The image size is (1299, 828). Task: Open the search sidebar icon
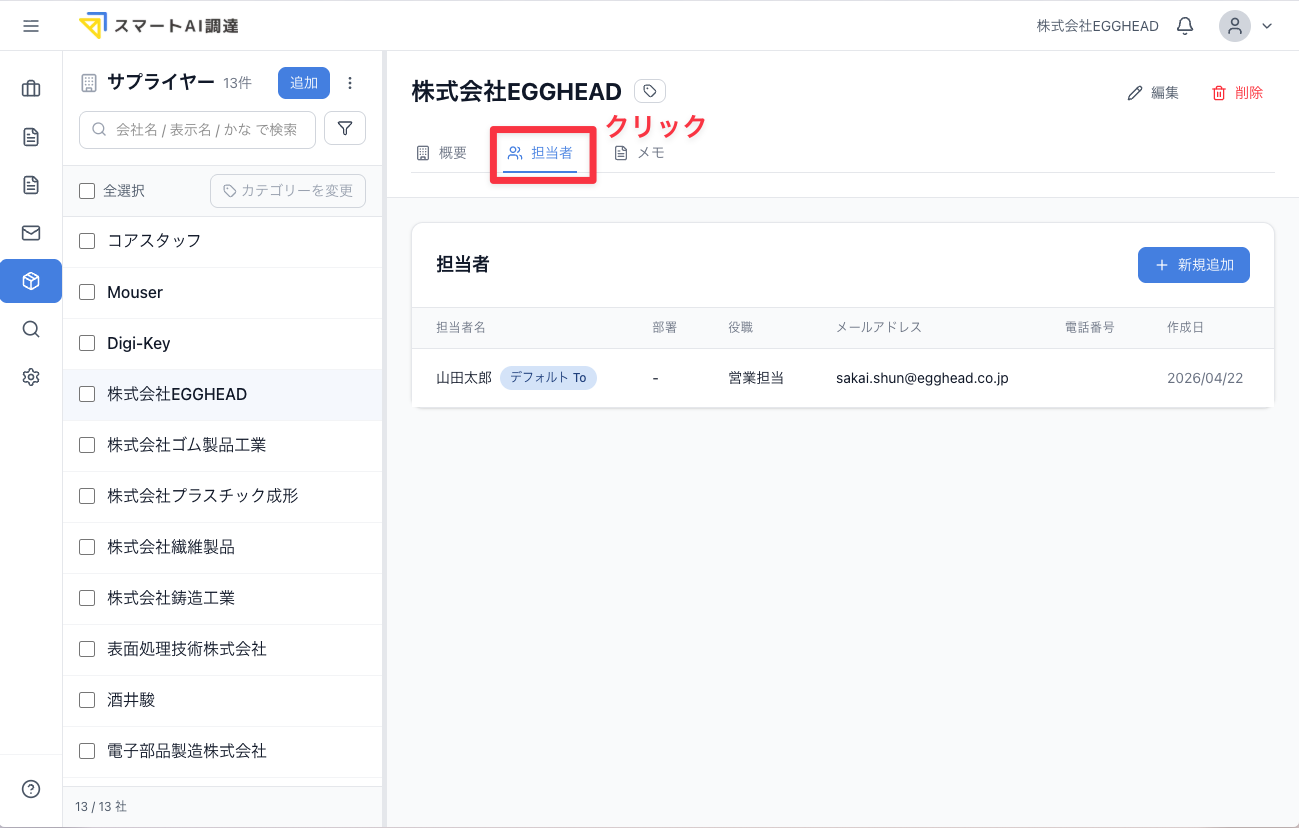pos(31,329)
